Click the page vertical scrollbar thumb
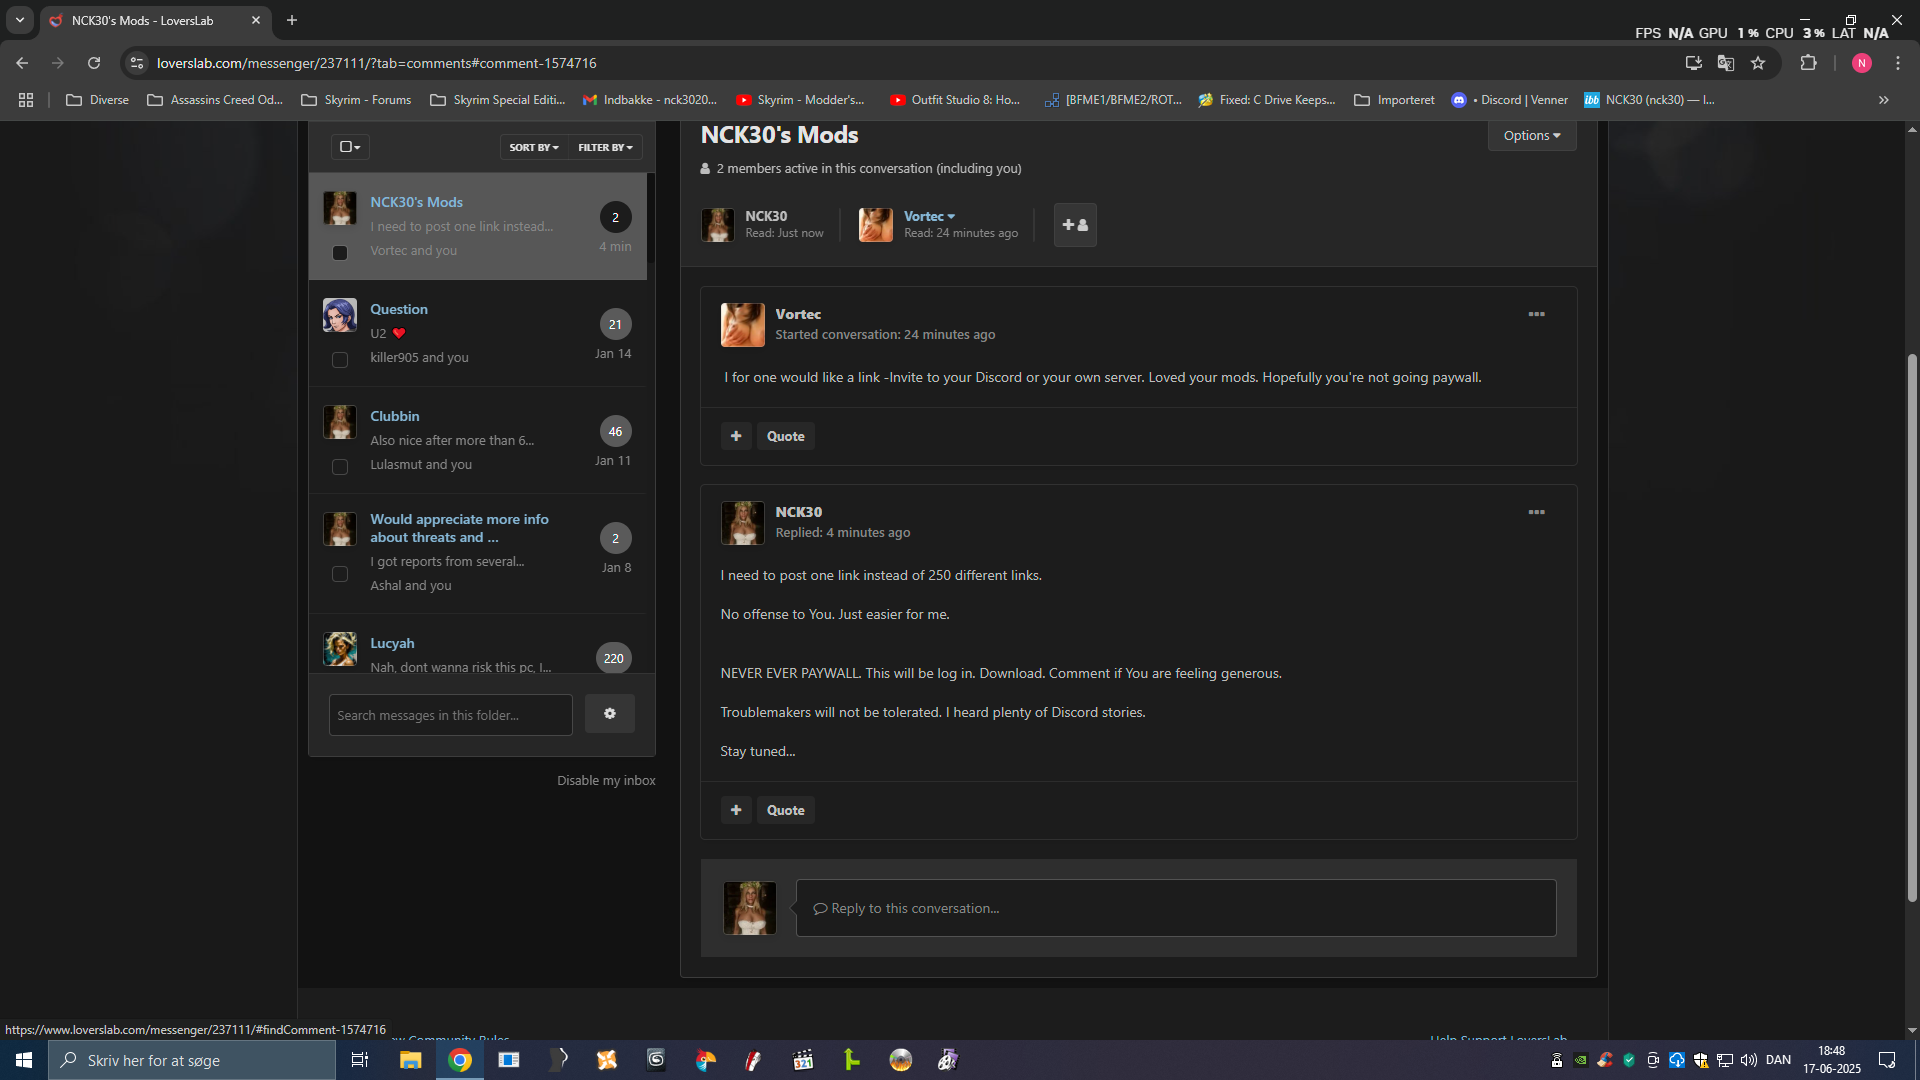Screen dimensions: 1920x1080 (1912, 628)
